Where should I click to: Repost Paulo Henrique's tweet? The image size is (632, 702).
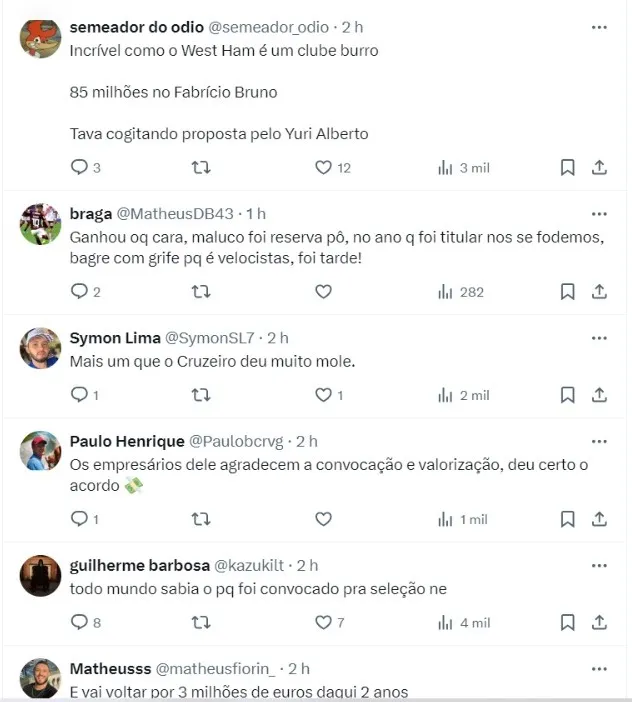click(200, 520)
